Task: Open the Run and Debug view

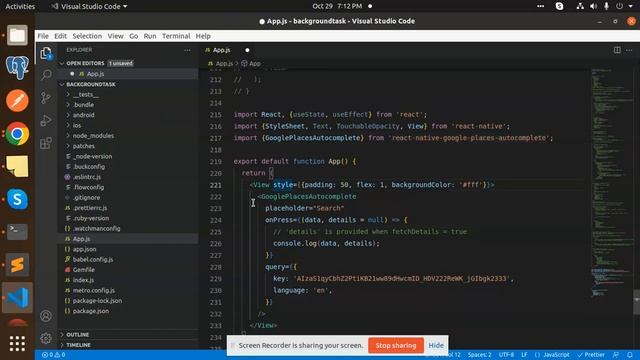Action: click(46, 120)
